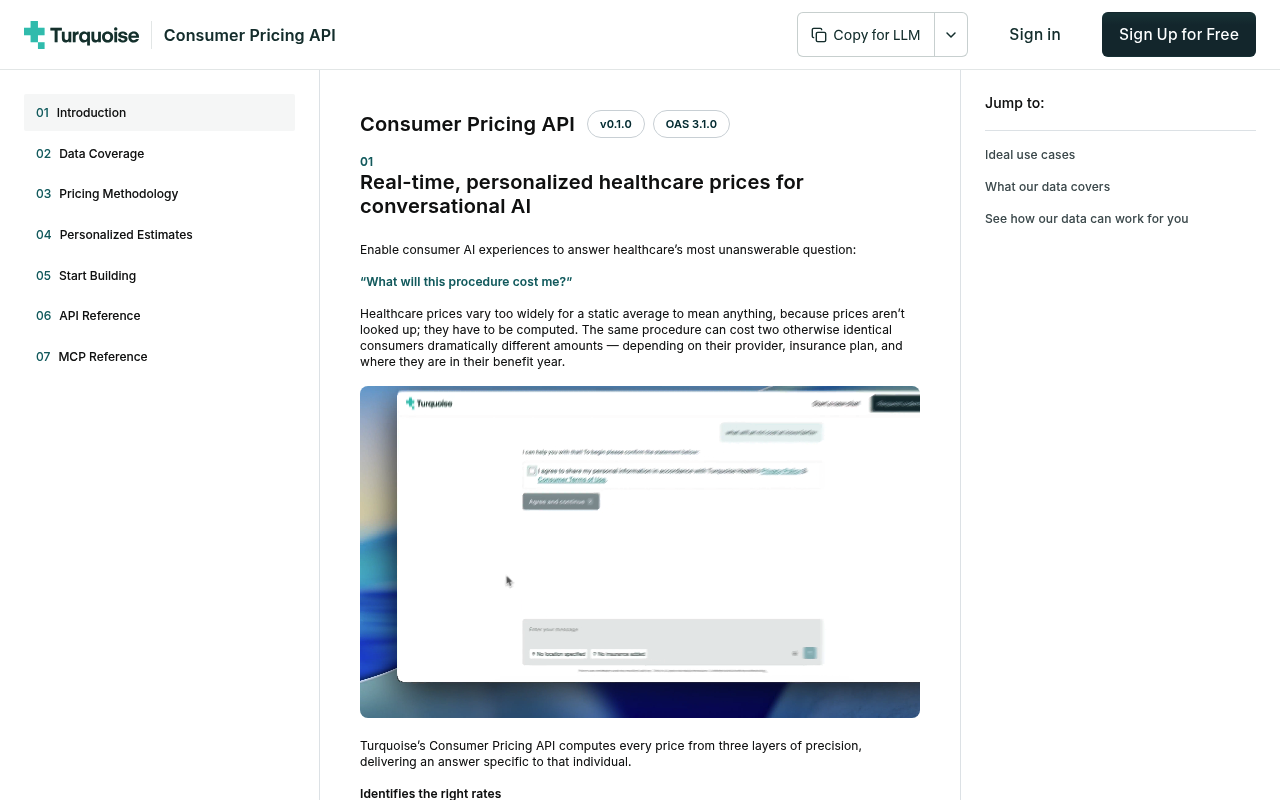Open the MCP Reference section
Image resolution: width=1280 pixels, height=800 pixels.
[159, 357]
